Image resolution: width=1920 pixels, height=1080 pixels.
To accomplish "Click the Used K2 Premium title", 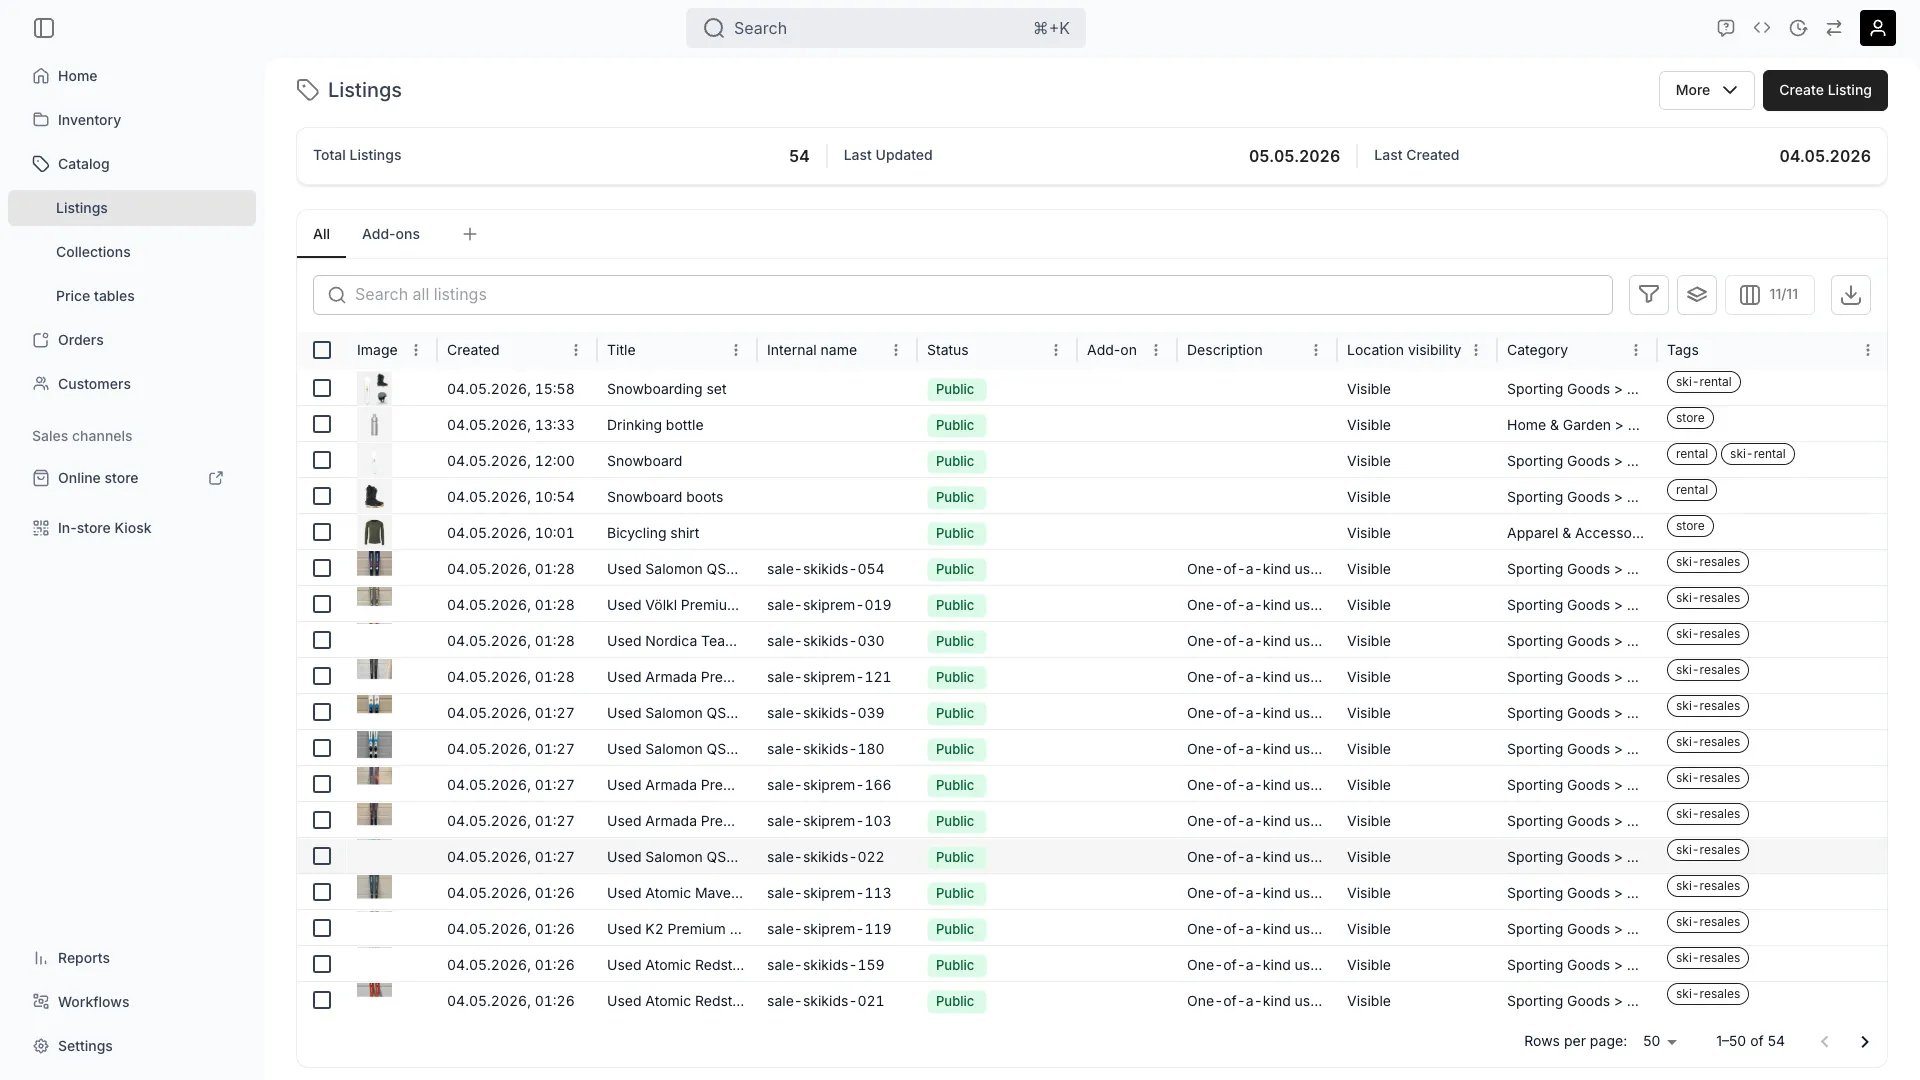I will point(674,929).
